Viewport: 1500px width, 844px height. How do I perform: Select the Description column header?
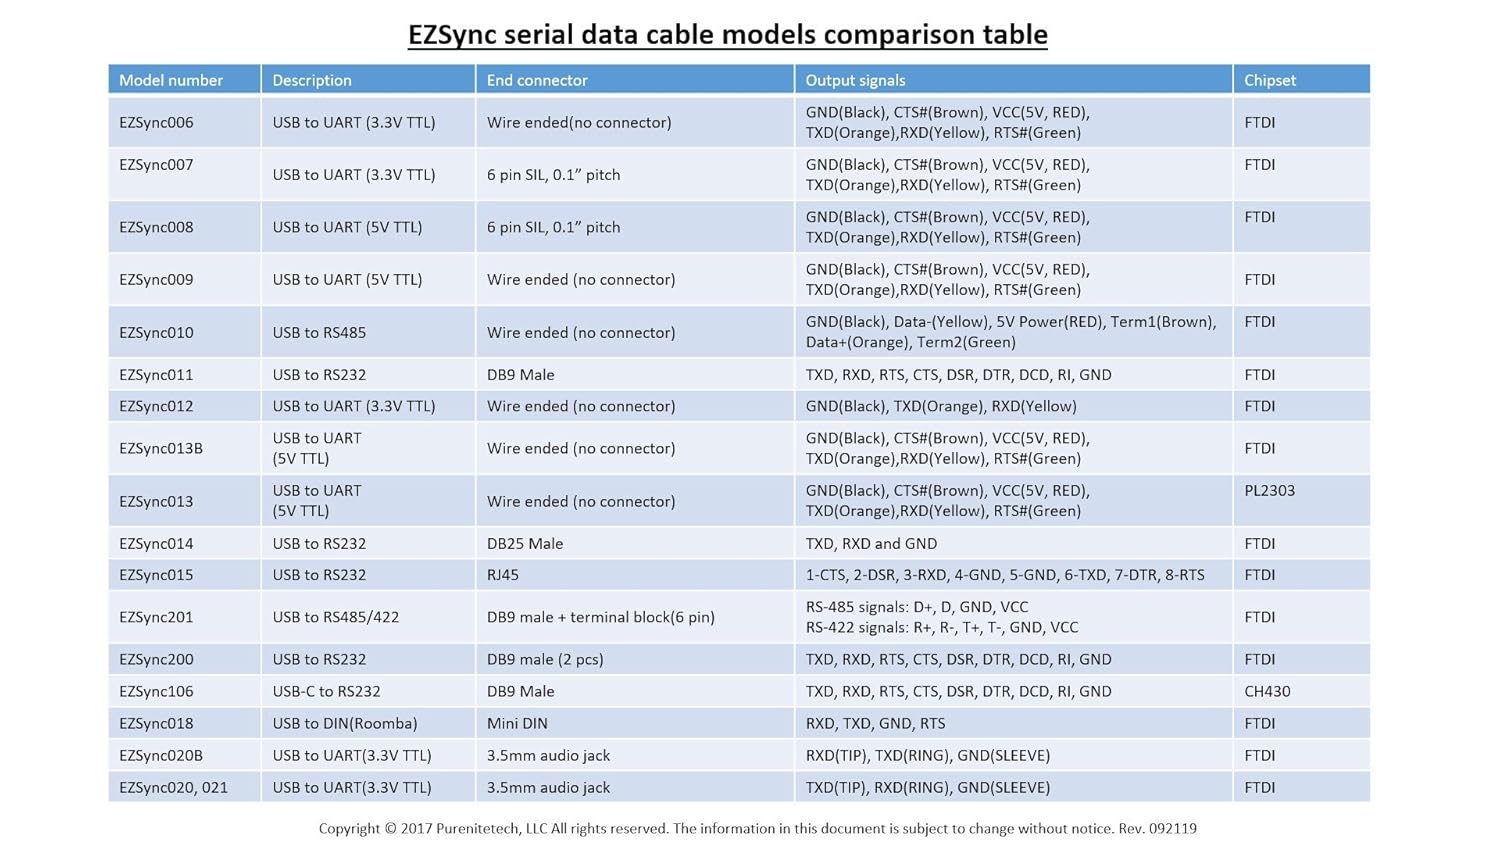312,80
